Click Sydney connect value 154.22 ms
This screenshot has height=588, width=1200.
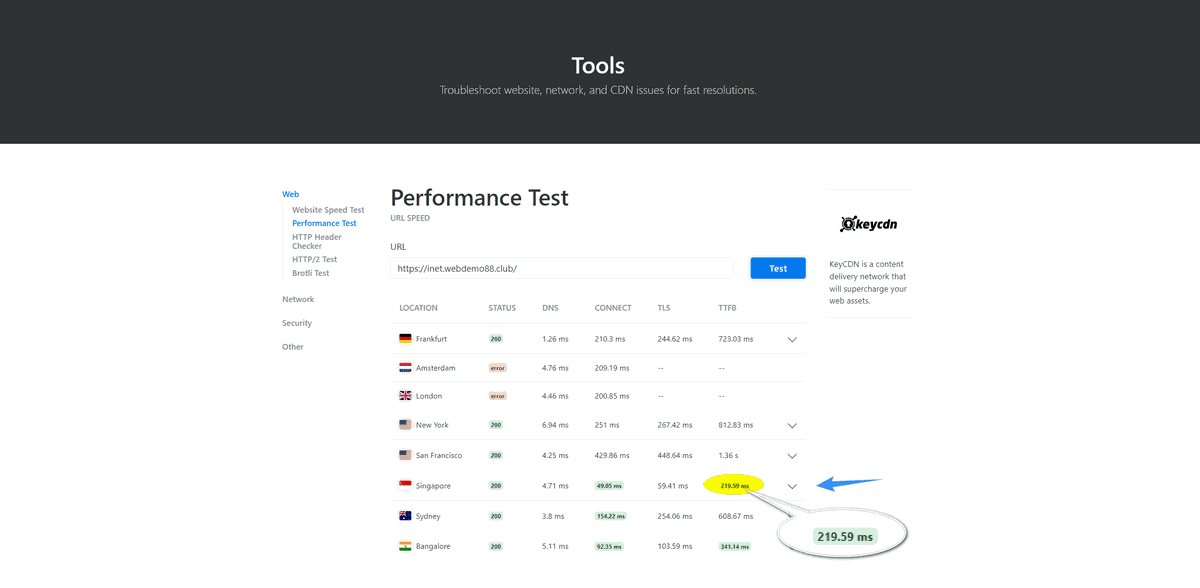click(611, 516)
